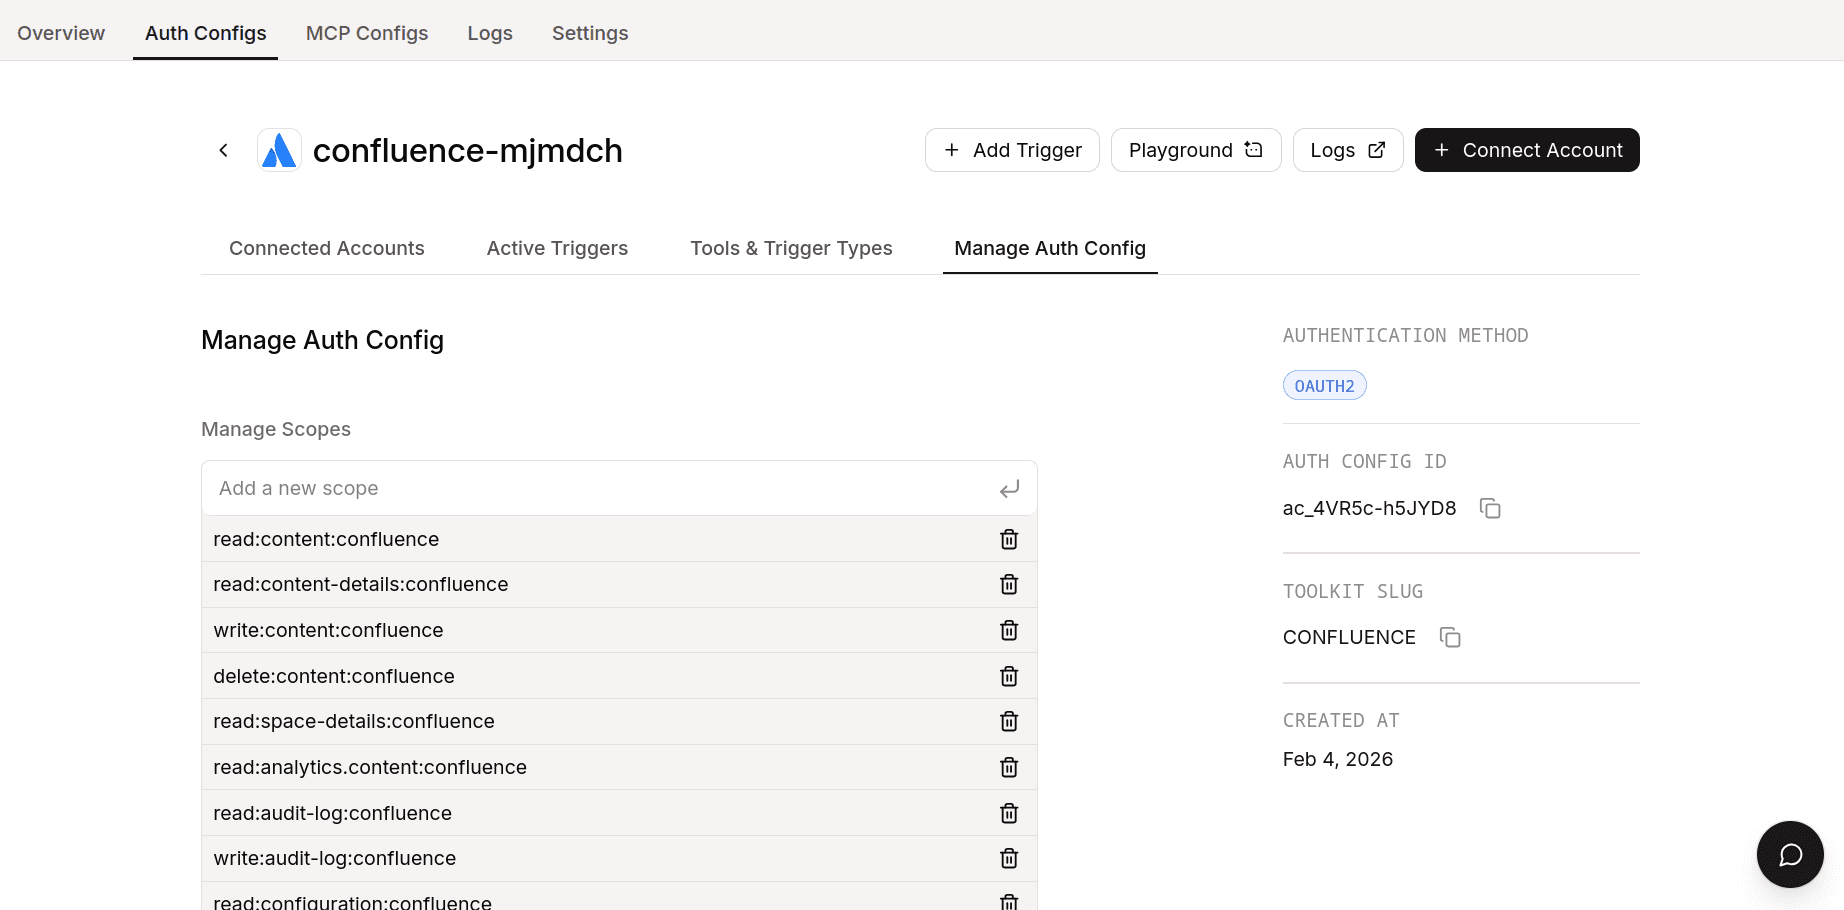This screenshot has height=910, width=1844.
Task: Open the external Logs button
Action: tap(1348, 150)
